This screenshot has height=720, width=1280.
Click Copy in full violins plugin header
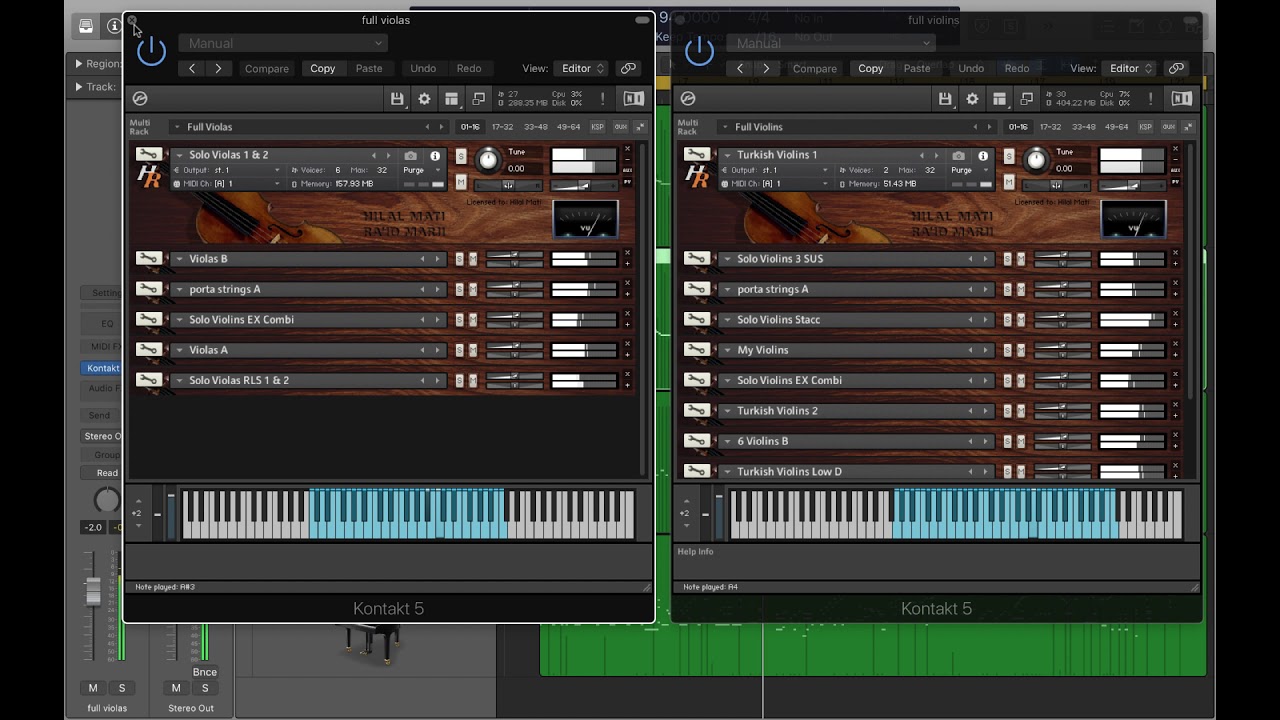pos(871,68)
